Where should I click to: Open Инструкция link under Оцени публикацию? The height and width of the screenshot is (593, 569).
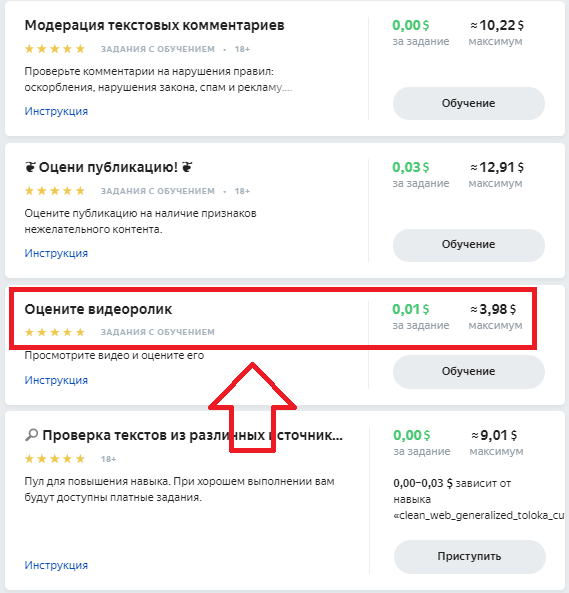click(56, 253)
